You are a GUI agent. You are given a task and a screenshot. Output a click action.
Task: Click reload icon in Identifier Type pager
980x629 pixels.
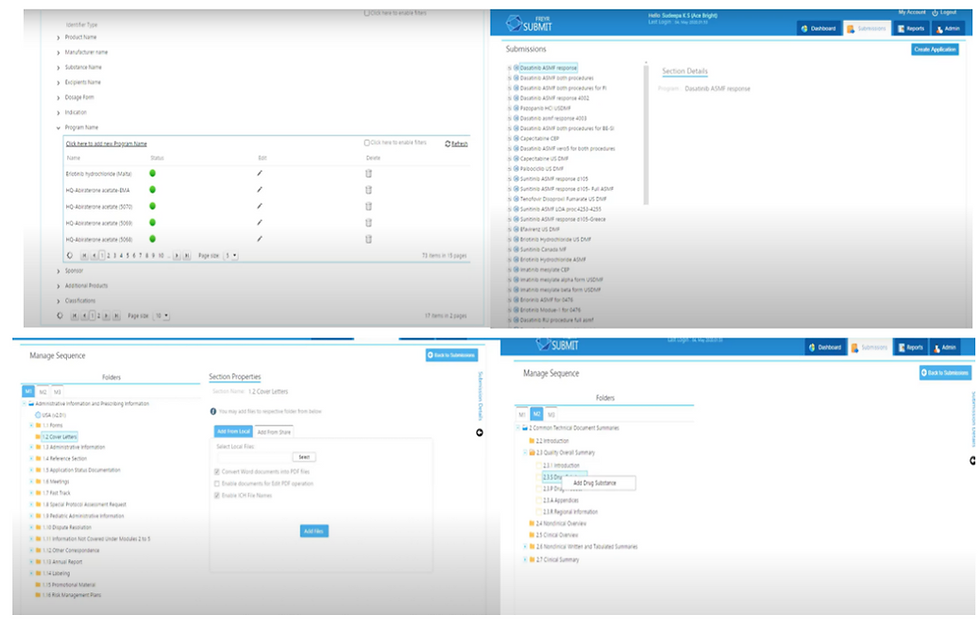coord(60,316)
